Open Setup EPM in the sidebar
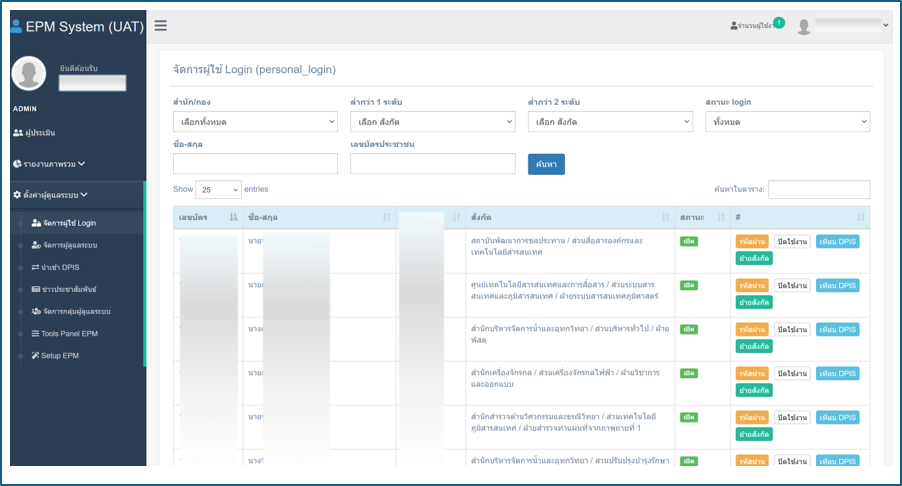Screen dimensions: 902x486 pos(55,355)
